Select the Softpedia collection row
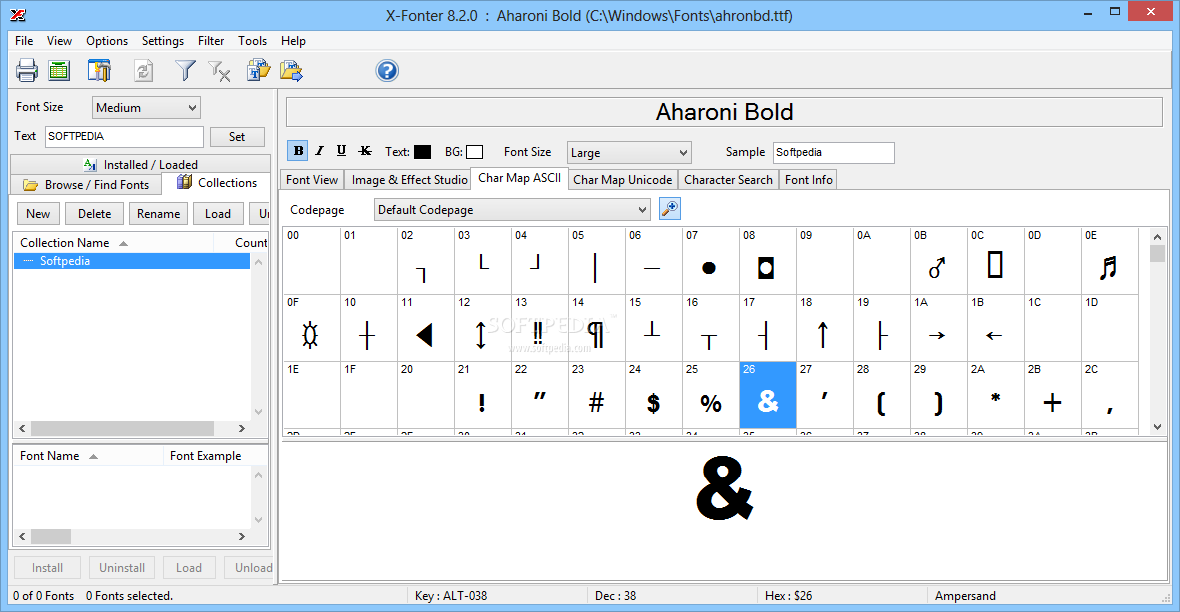 pos(132,260)
